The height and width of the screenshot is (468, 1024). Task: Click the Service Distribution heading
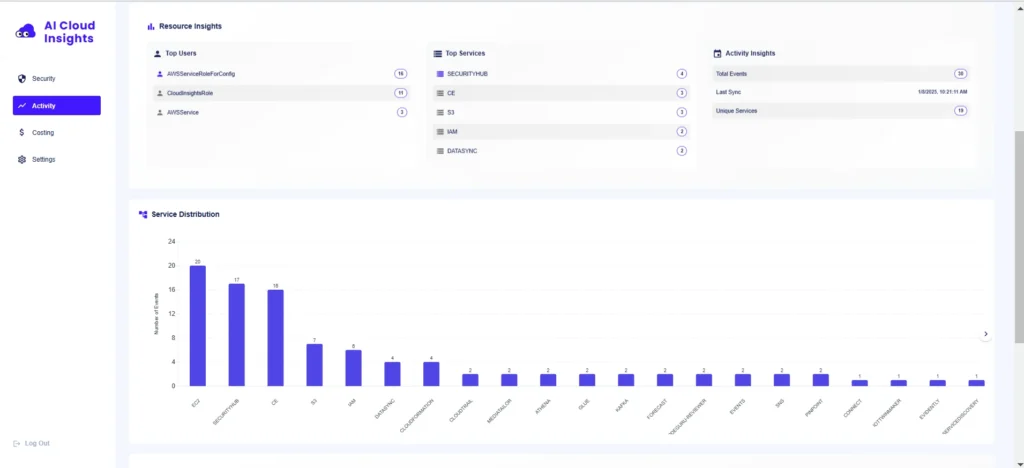click(x=185, y=214)
